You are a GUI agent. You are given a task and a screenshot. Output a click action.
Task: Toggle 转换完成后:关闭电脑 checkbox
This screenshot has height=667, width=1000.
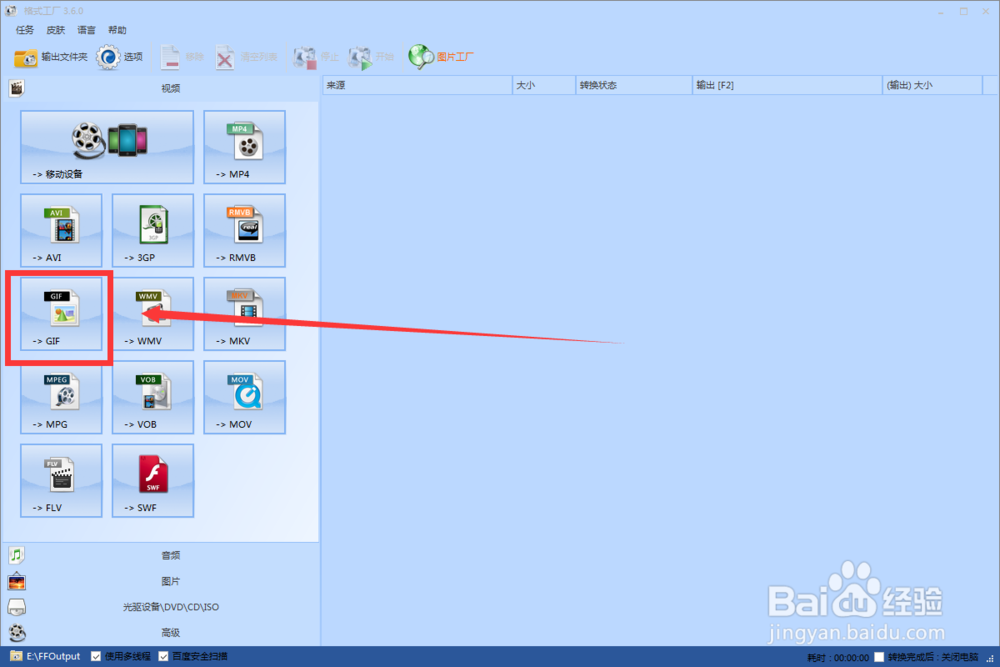point(879,657)
